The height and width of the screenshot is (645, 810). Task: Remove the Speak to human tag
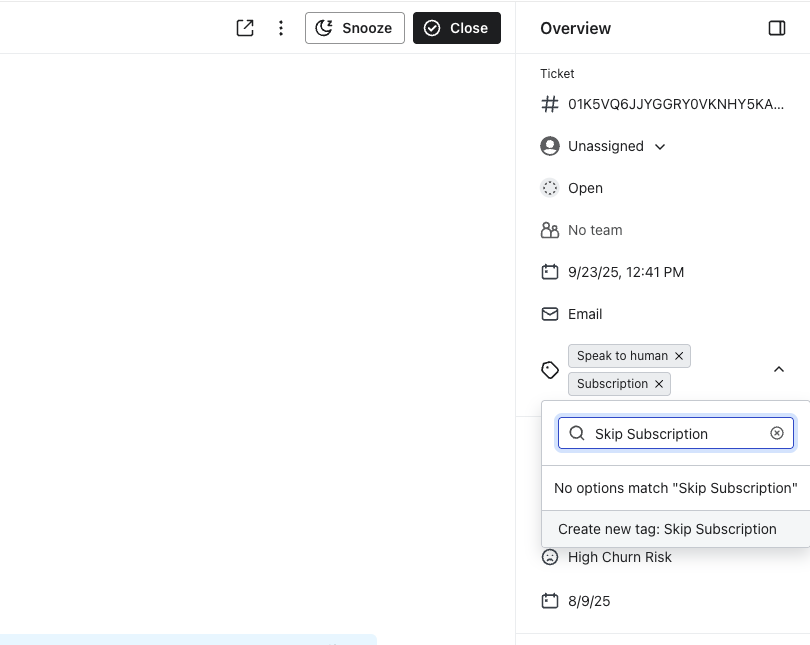click(679, 356)
